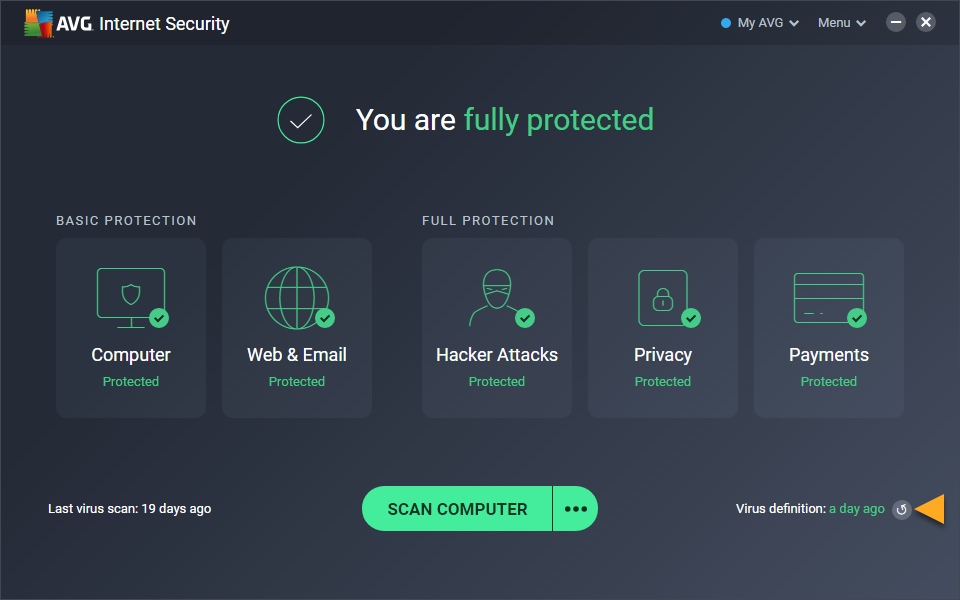This screenshot has height=600, width=960.
Task: Open the My AVG dropdown
Action: click(760, 23)
